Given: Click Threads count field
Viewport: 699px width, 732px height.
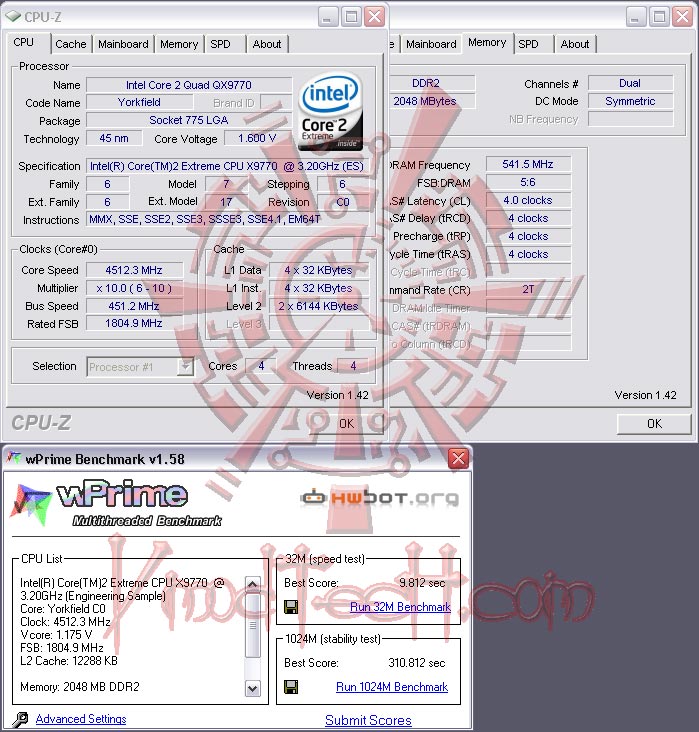Looking at the screenshot, I should (353, 366).
